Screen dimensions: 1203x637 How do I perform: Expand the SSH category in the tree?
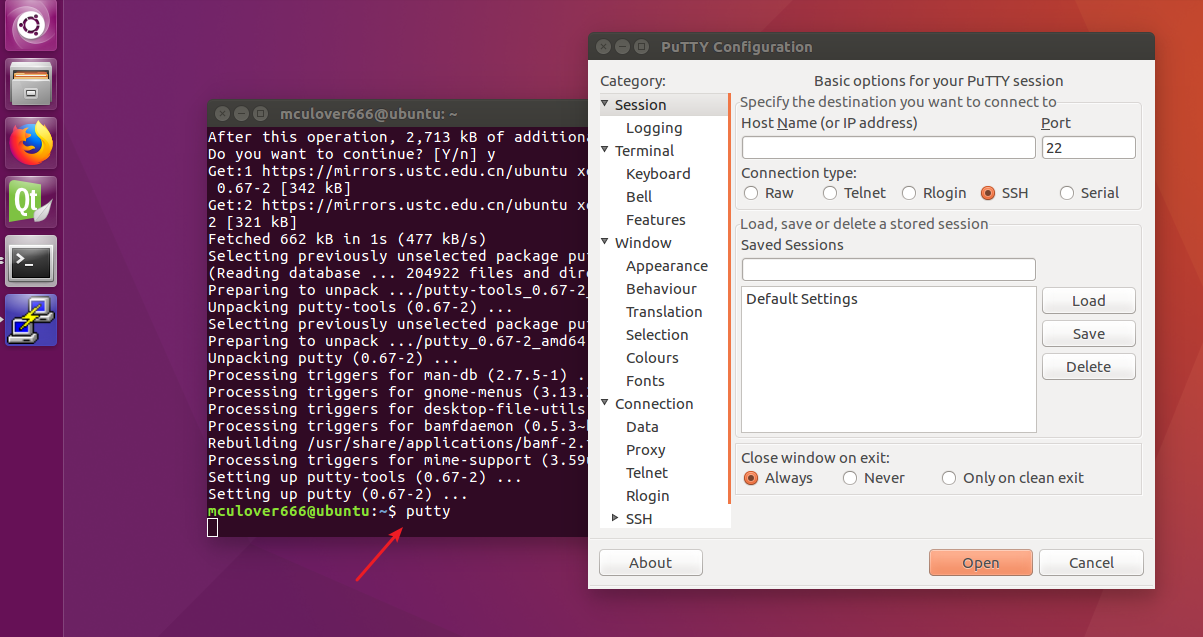point(615,518)
